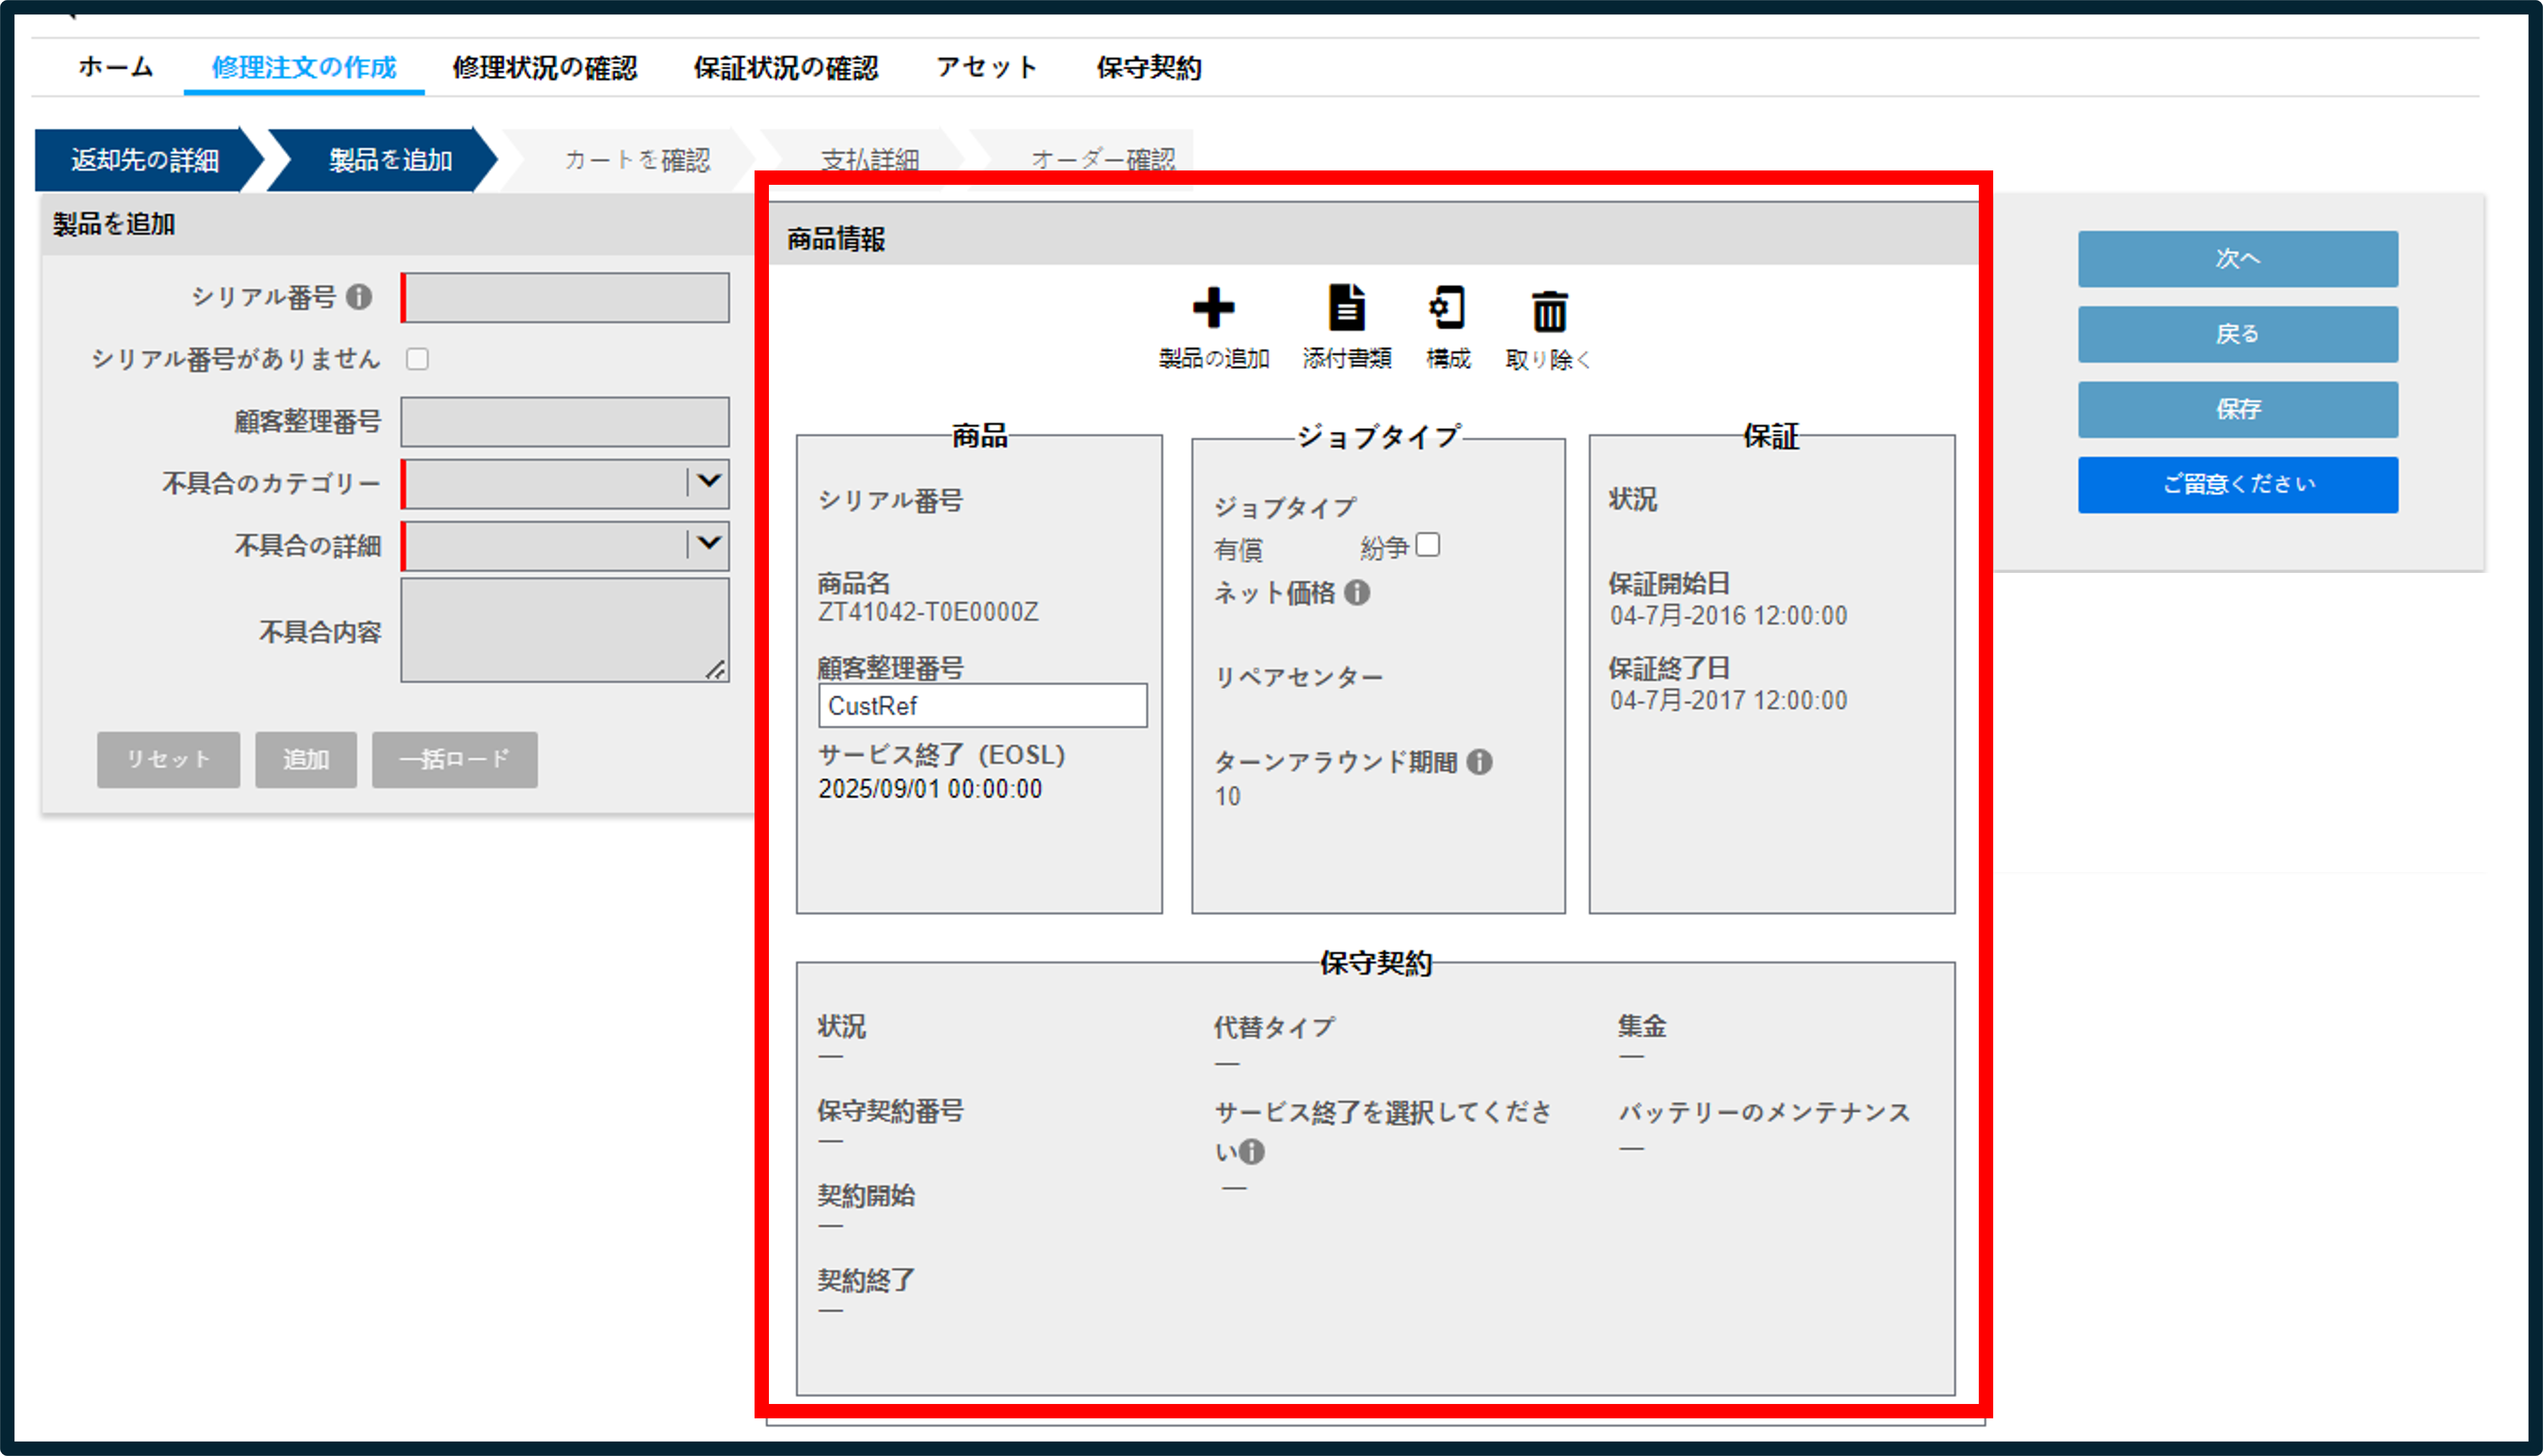Click info icon after サービス終了を選択してください
The width and height of the screenshot is (2543, 1456).
(x=1252, y=1152)
